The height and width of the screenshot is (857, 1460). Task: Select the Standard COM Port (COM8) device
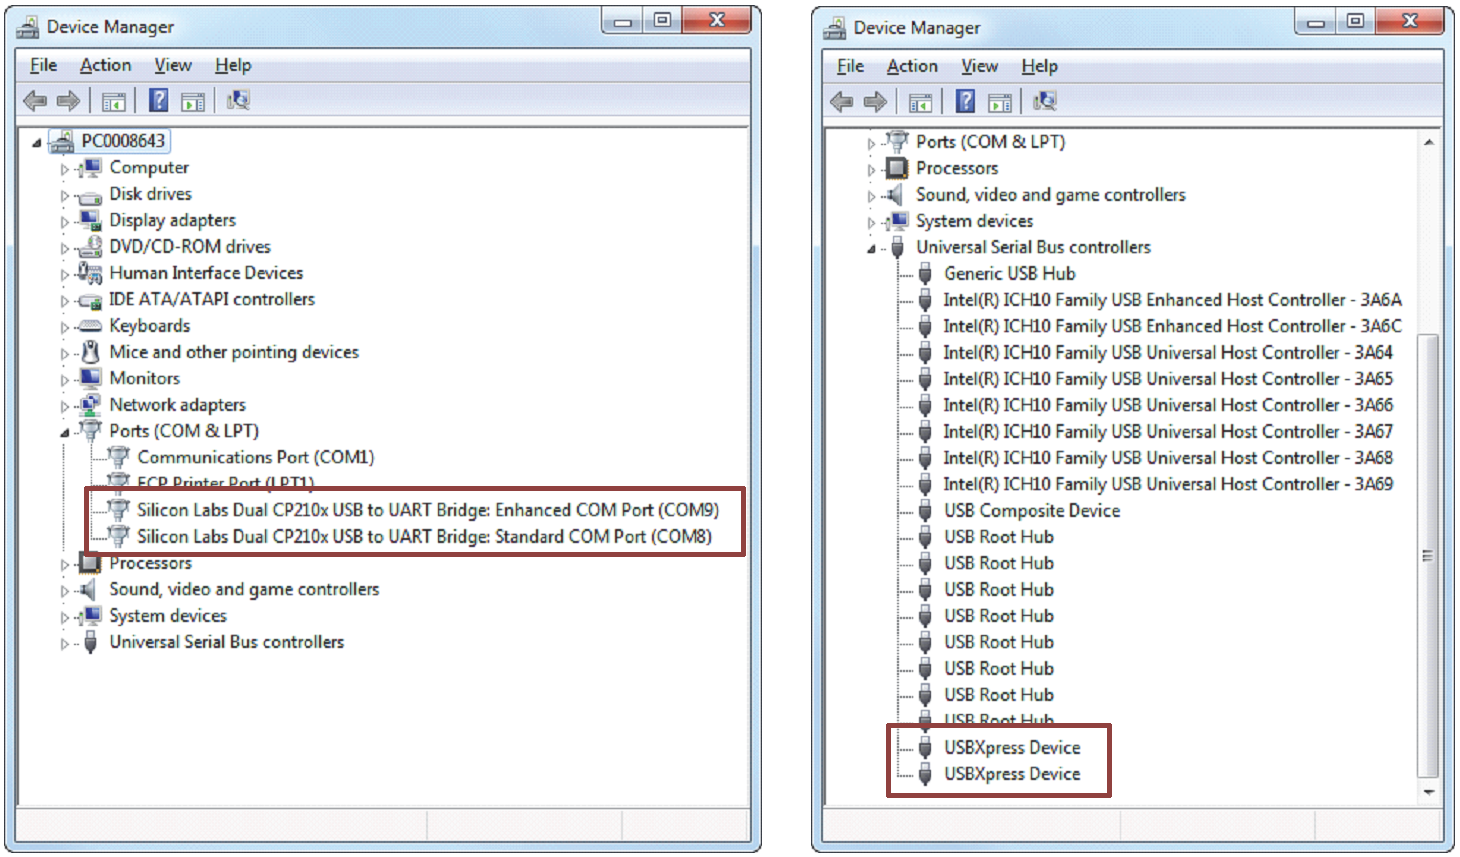(424, 537)
